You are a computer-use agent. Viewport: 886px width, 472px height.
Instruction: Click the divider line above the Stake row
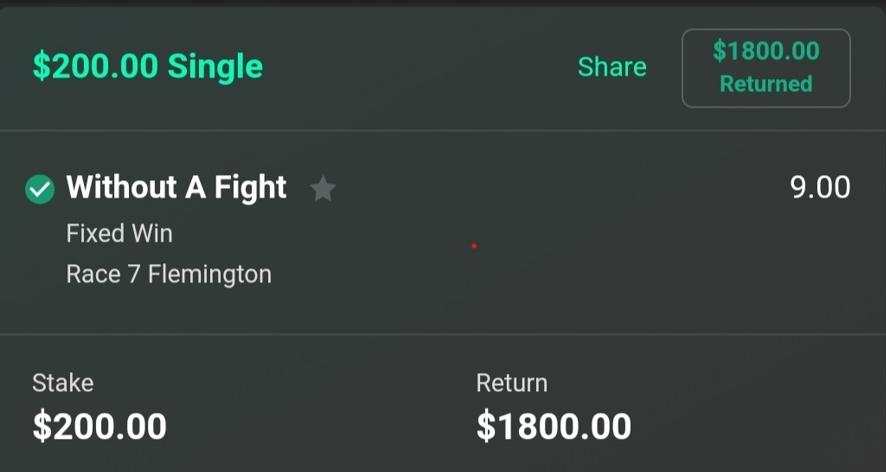443,334
